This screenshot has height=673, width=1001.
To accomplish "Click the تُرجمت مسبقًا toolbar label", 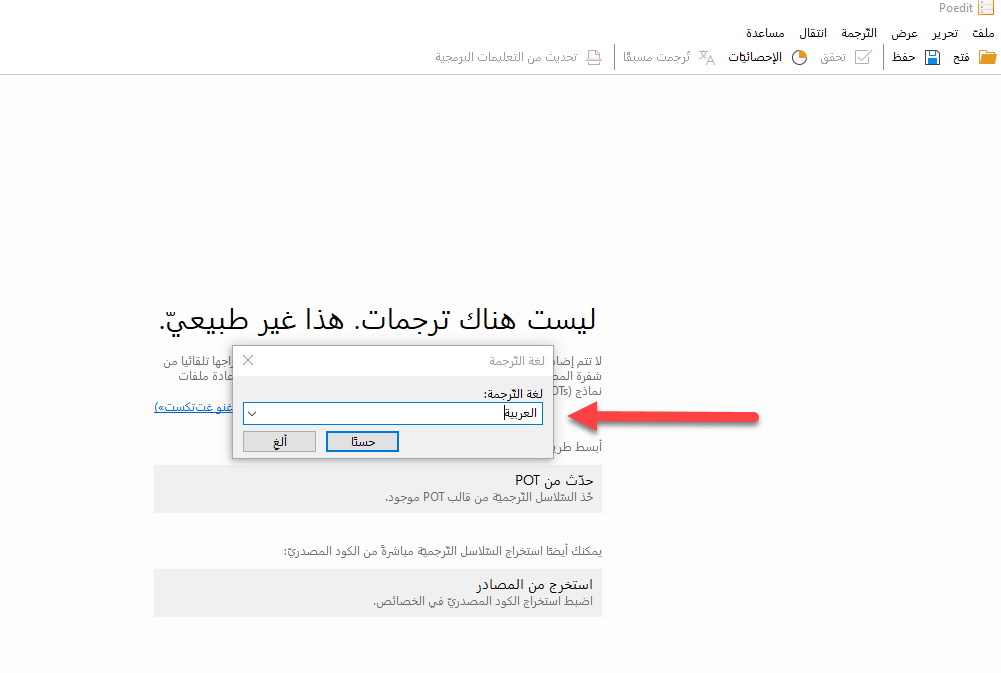I will coord(656,57).
